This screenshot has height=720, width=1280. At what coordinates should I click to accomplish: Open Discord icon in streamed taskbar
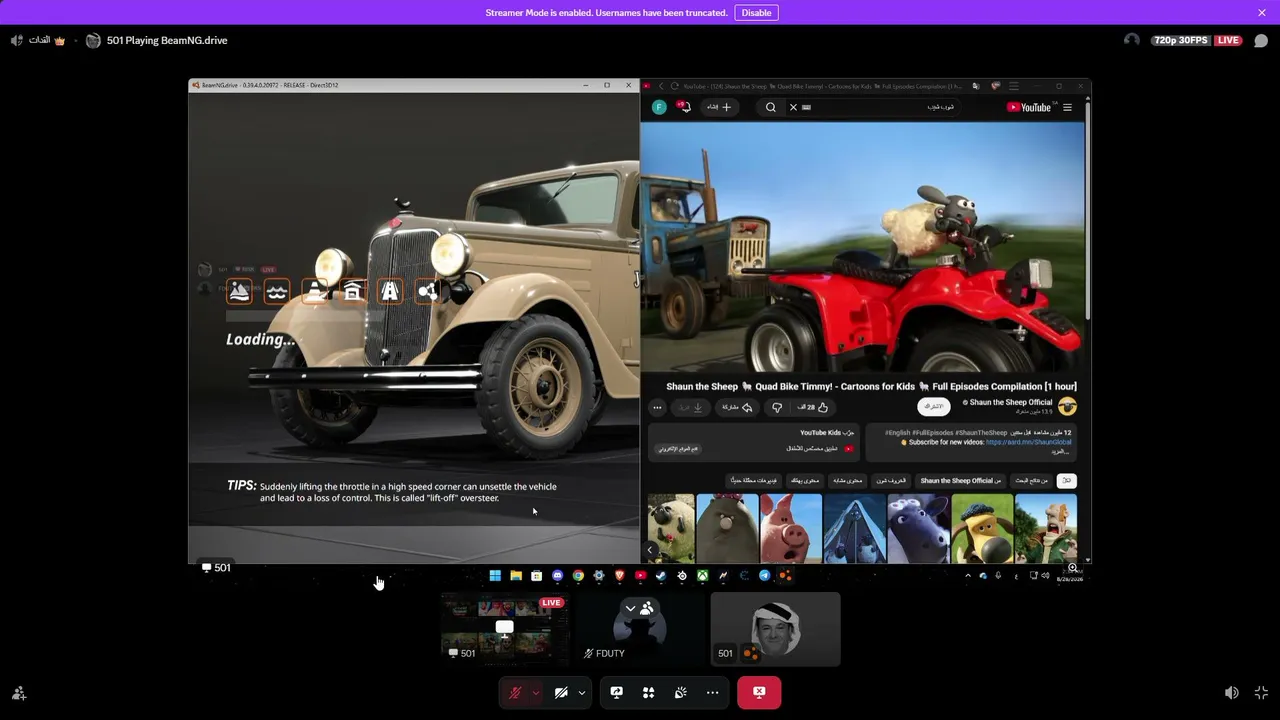pos(557,576)
